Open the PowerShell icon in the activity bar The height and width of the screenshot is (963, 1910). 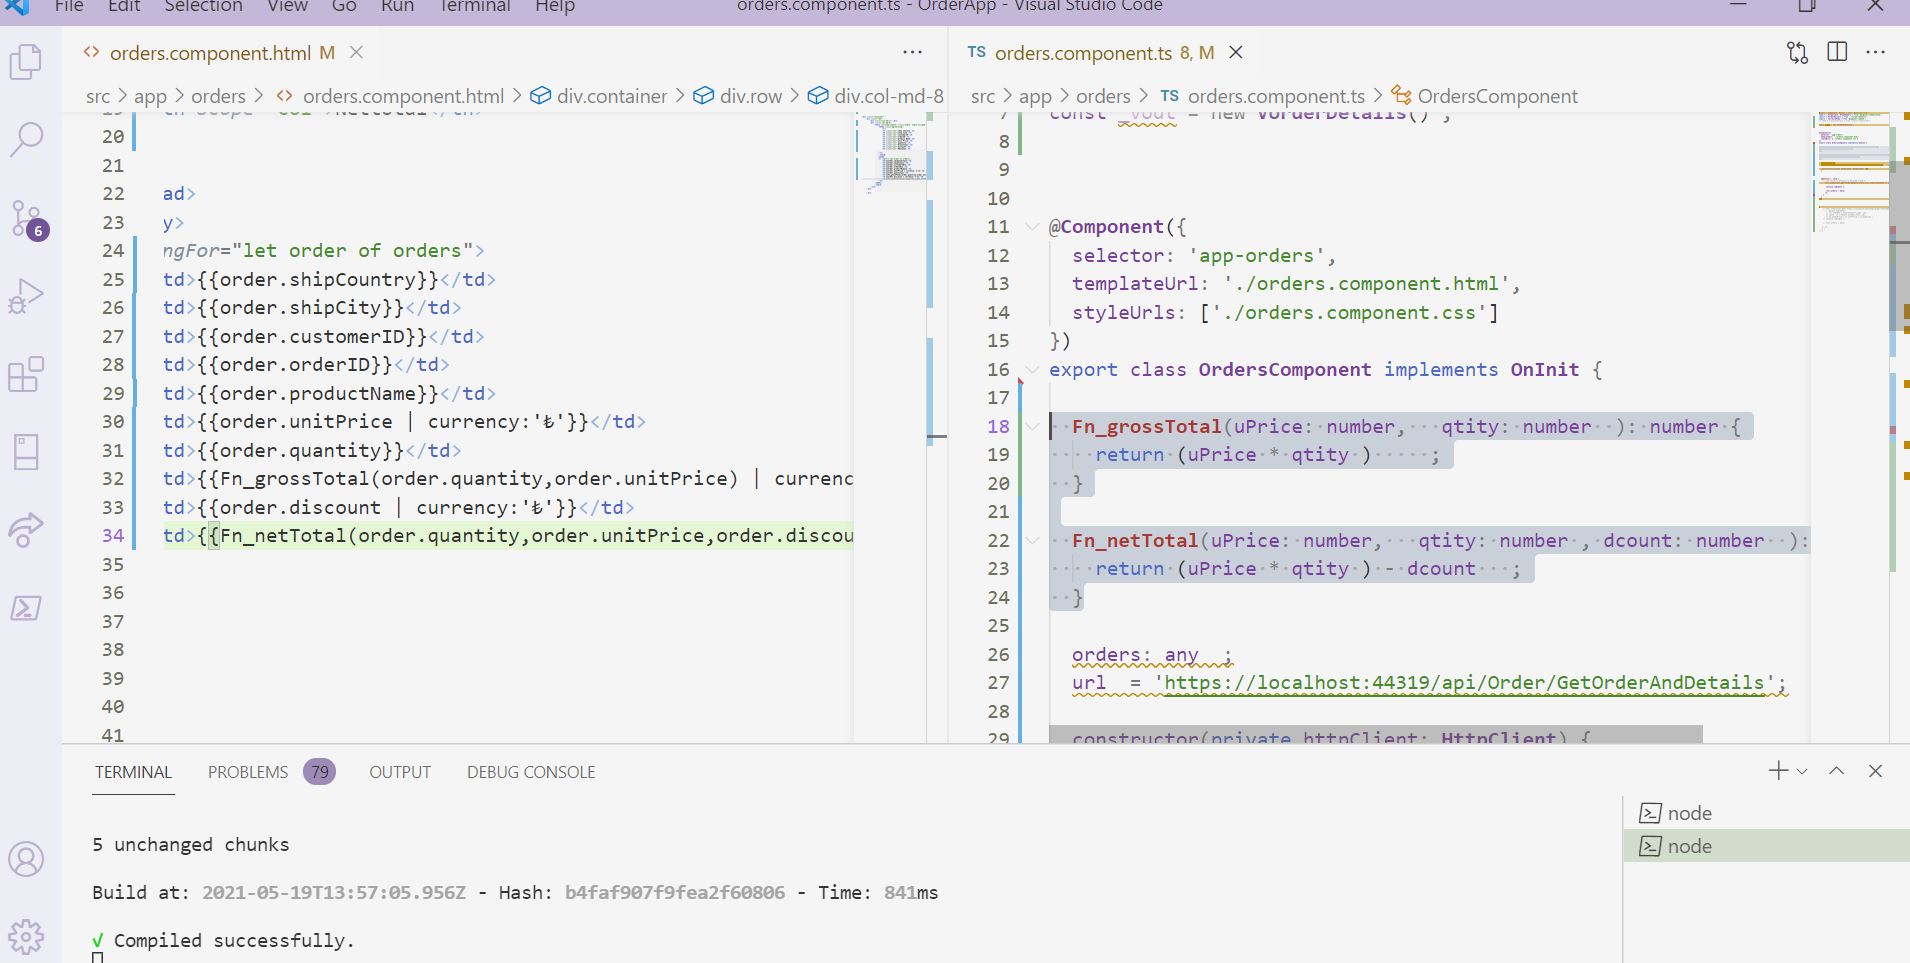pos(26,608)
